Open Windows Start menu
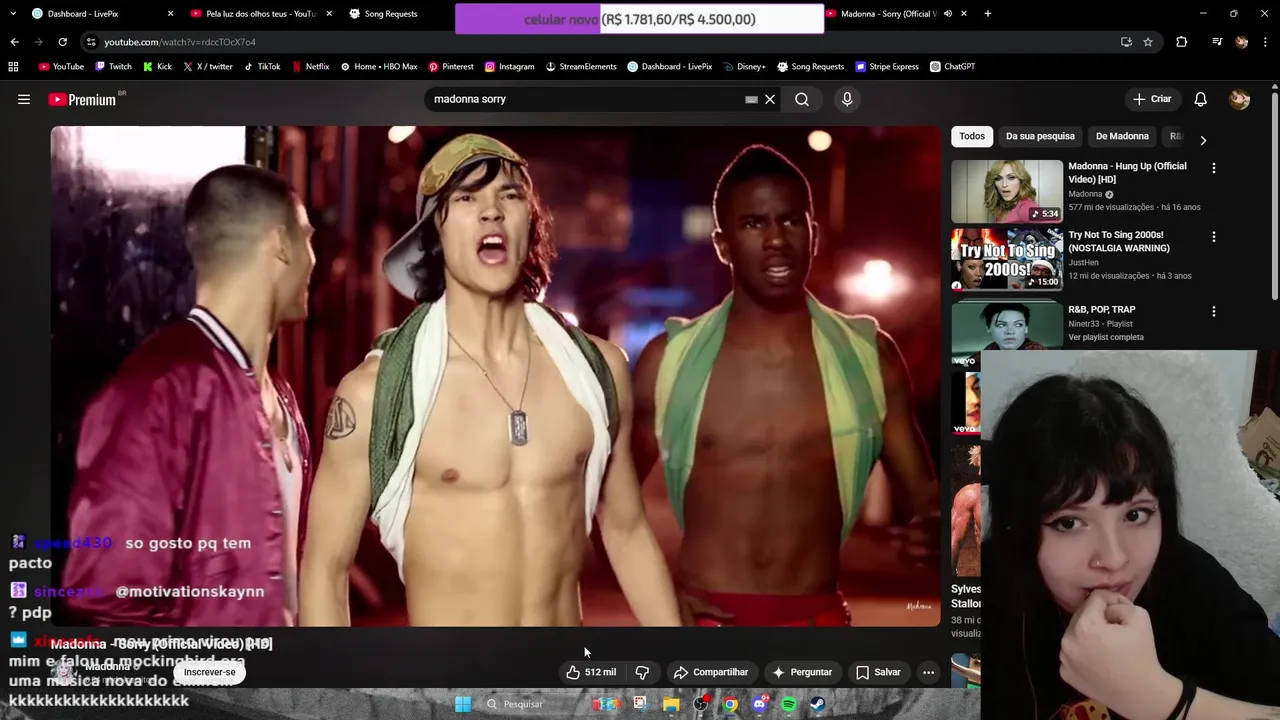The height and width of the screenshot is (720, 1280). (463, 704)
